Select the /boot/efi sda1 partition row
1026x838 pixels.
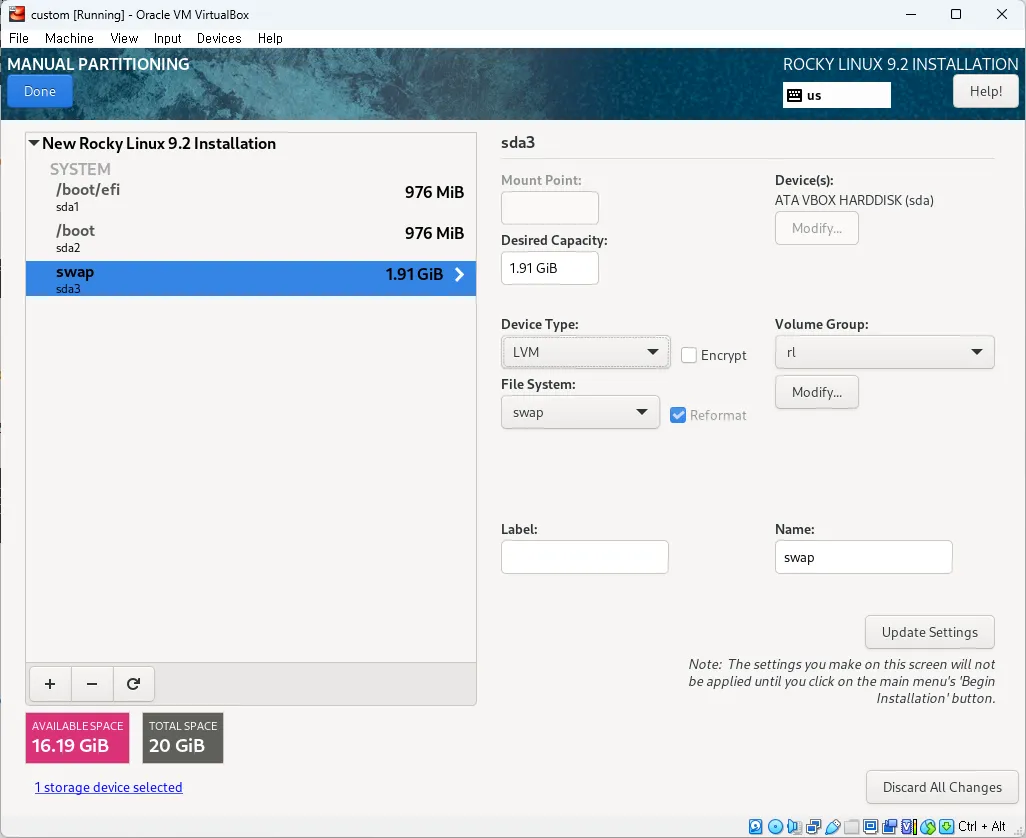[251, 197]
